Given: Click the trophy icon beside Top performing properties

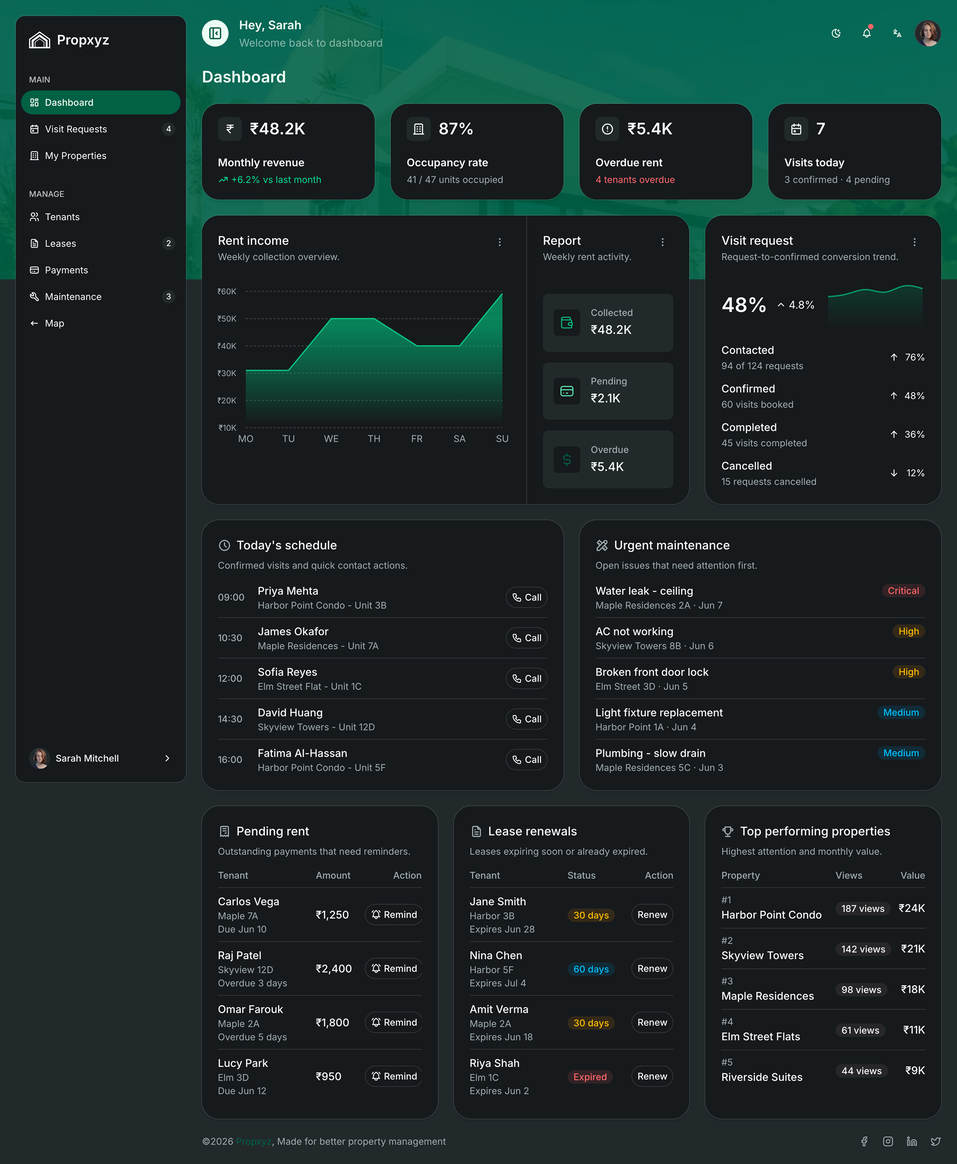Looking at the screenshot, I should (728, 831).
